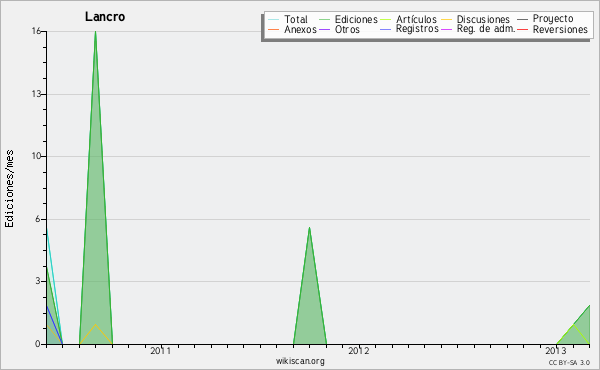Click the purple Otros color line
The image size is (600, 370).
pyautogui.click(x=324, y=29)
